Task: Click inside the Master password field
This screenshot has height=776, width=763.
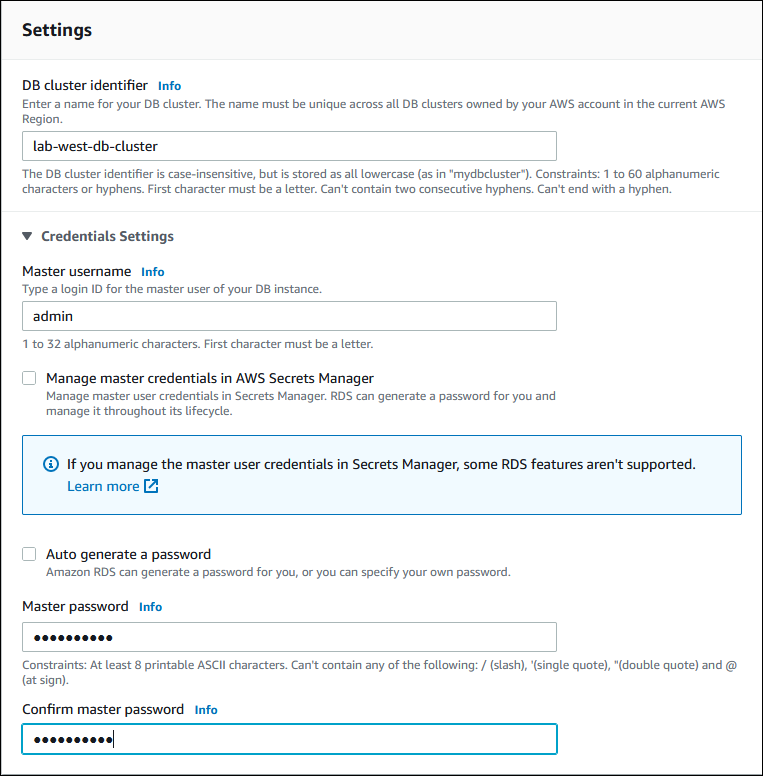Action: (289, 637)
